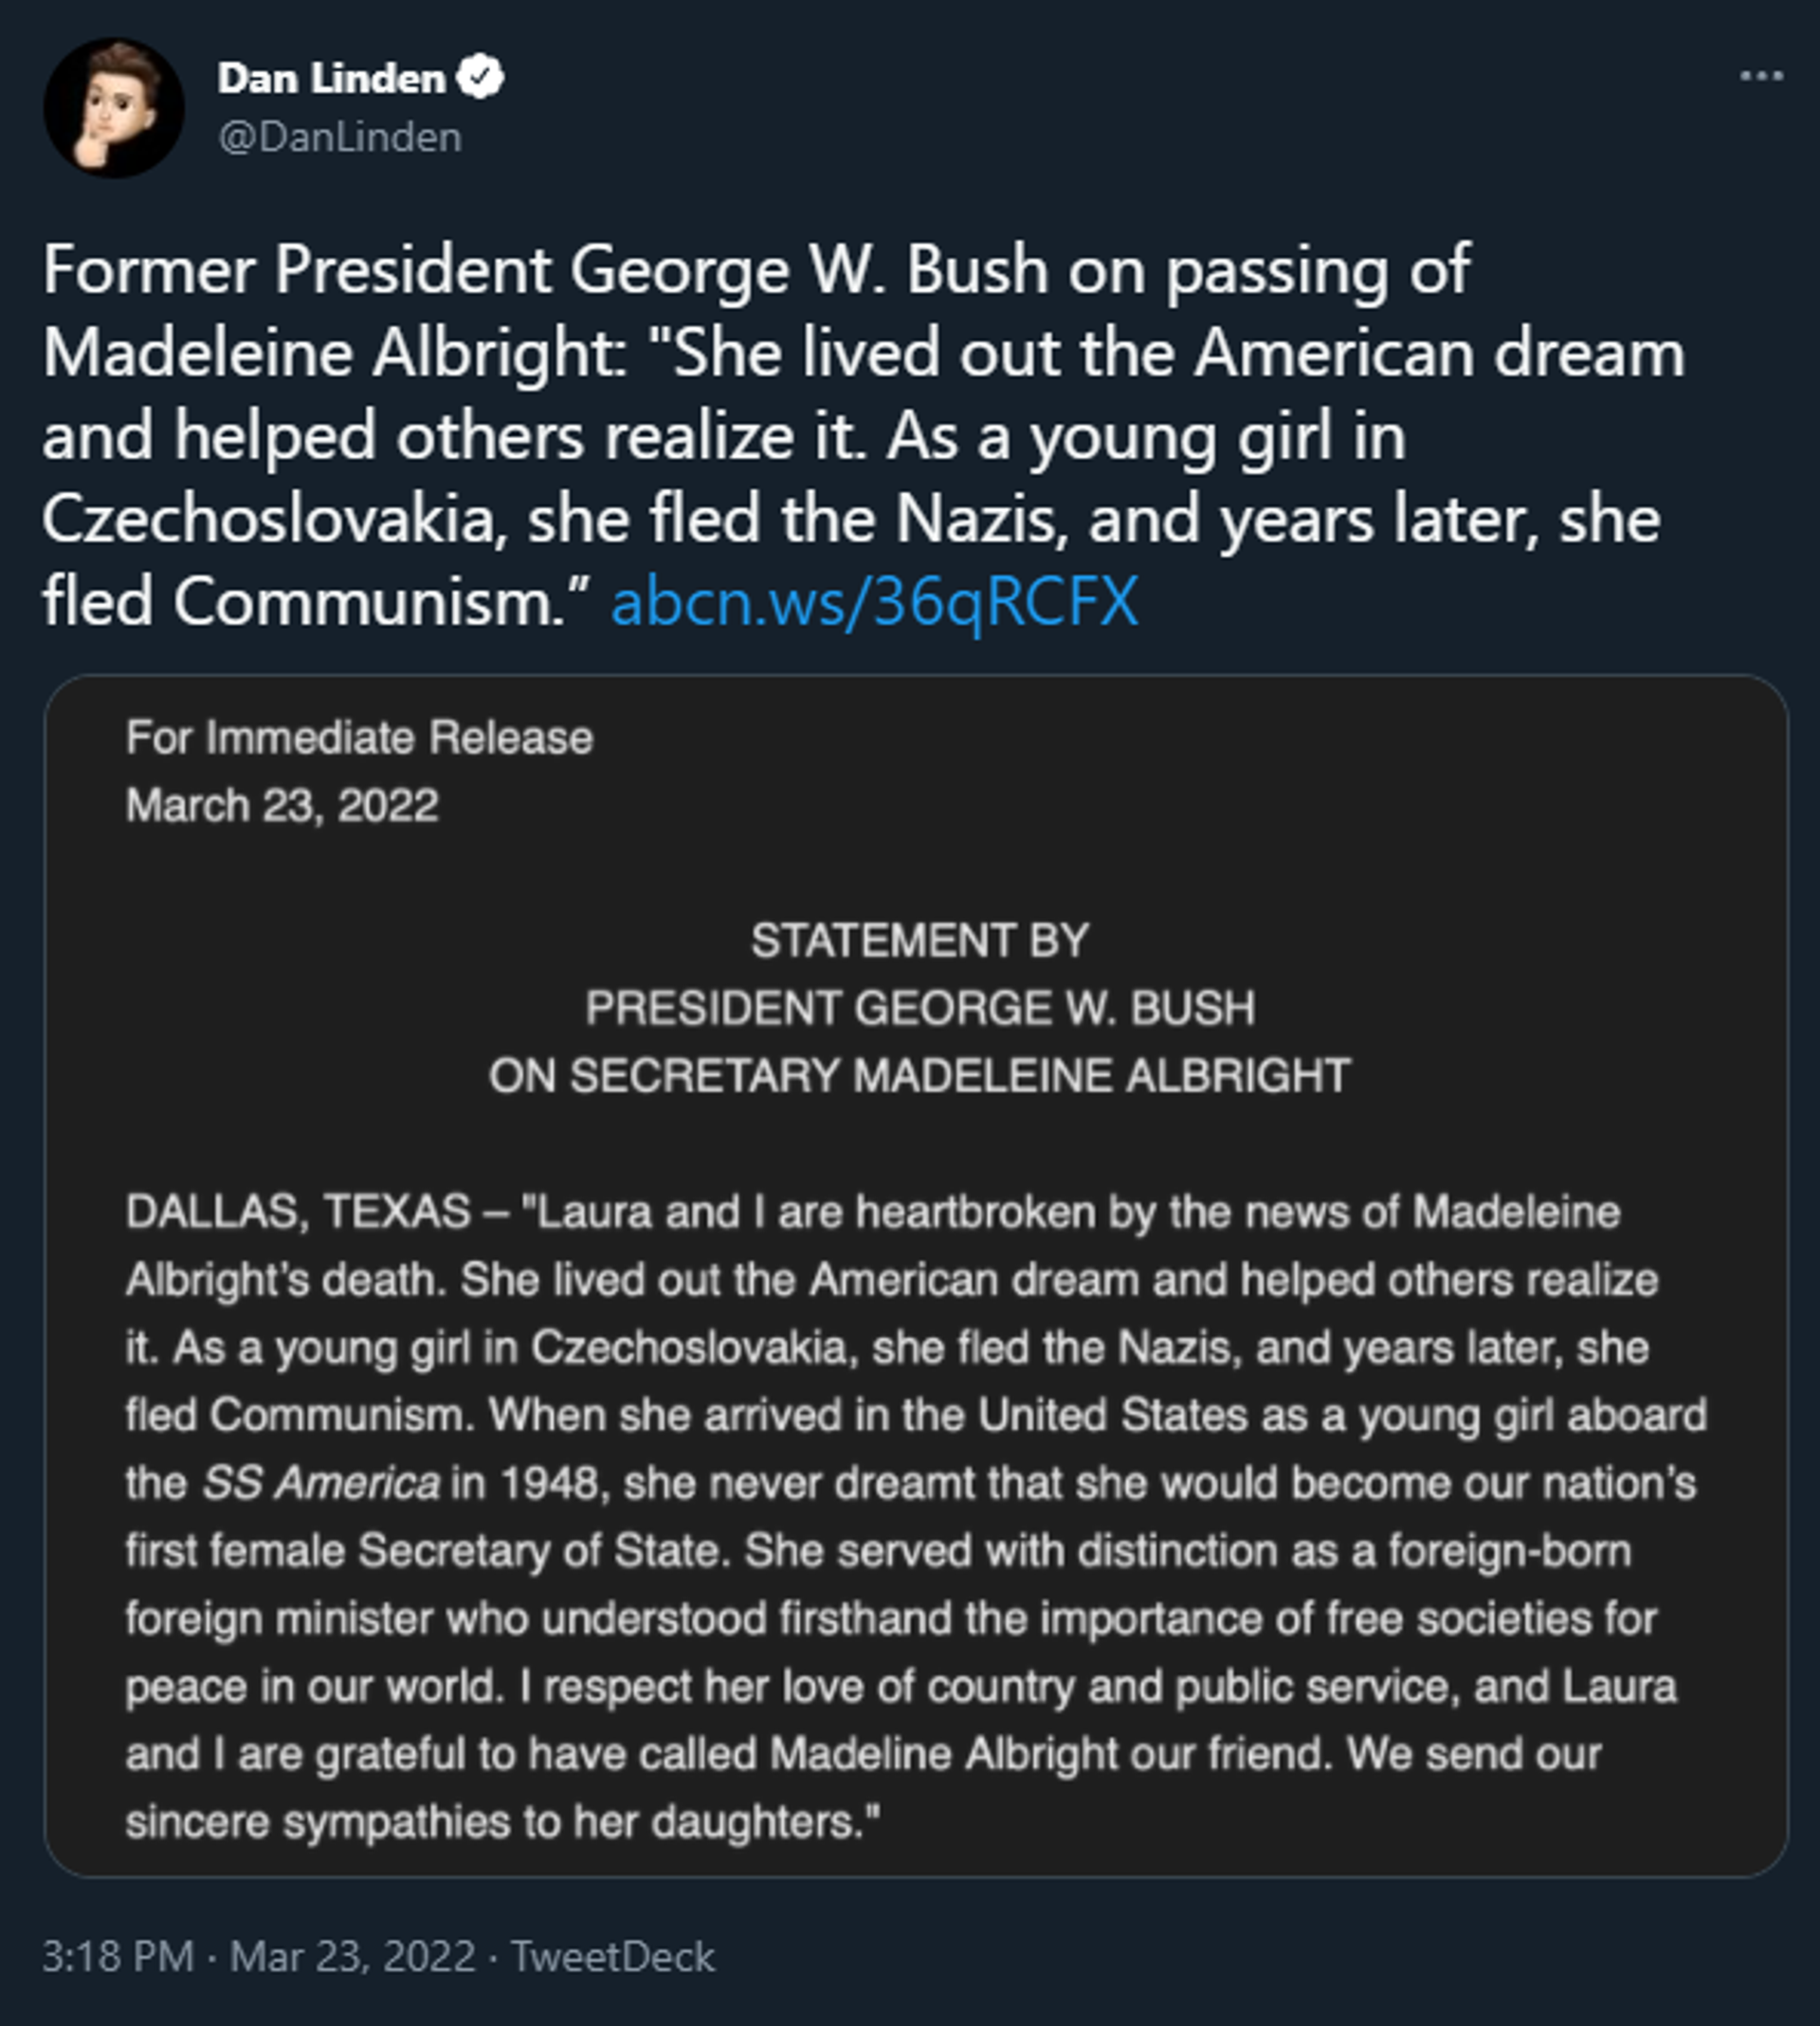This screenshot has height=2026, width=1820.
Task: Open the three-dot more options menu
Action: 1761,76
